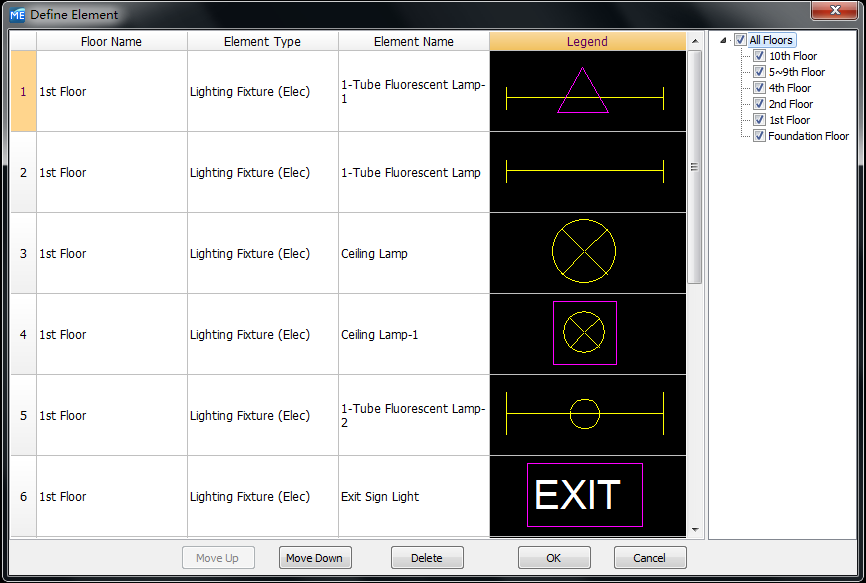Toggle the Foundation Floor checkbox
The image size is (866, 583).
pos(759,136)
